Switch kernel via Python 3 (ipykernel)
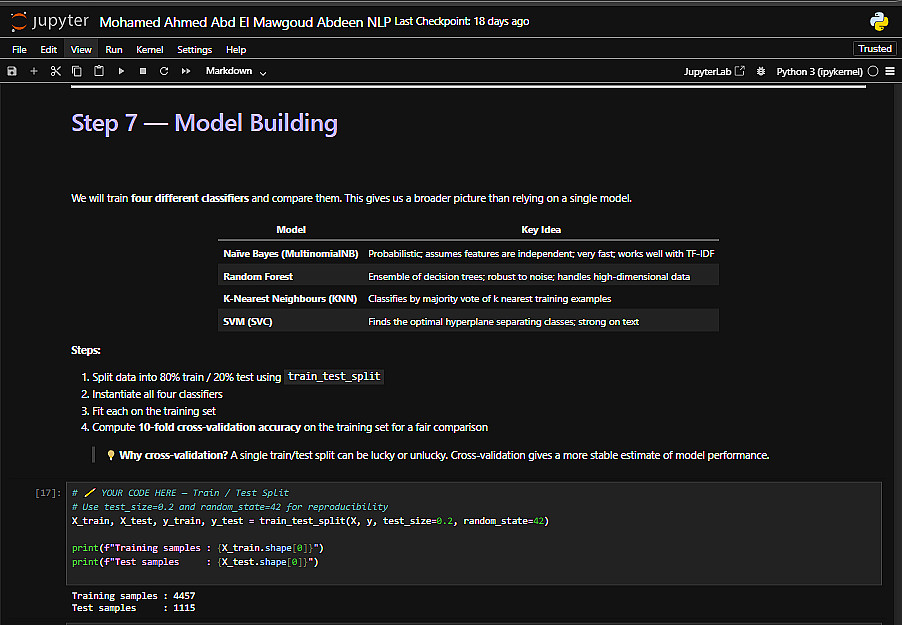Image resolution: width=902 pixels, height=625 pixels. [820, 72]
